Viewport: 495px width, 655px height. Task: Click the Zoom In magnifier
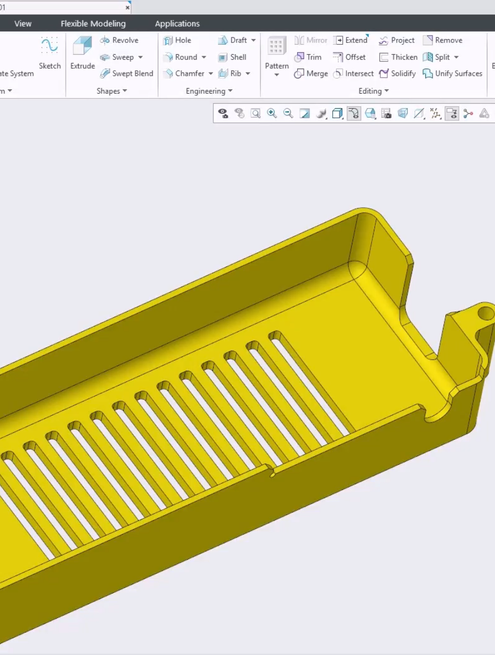click(272, 113)
